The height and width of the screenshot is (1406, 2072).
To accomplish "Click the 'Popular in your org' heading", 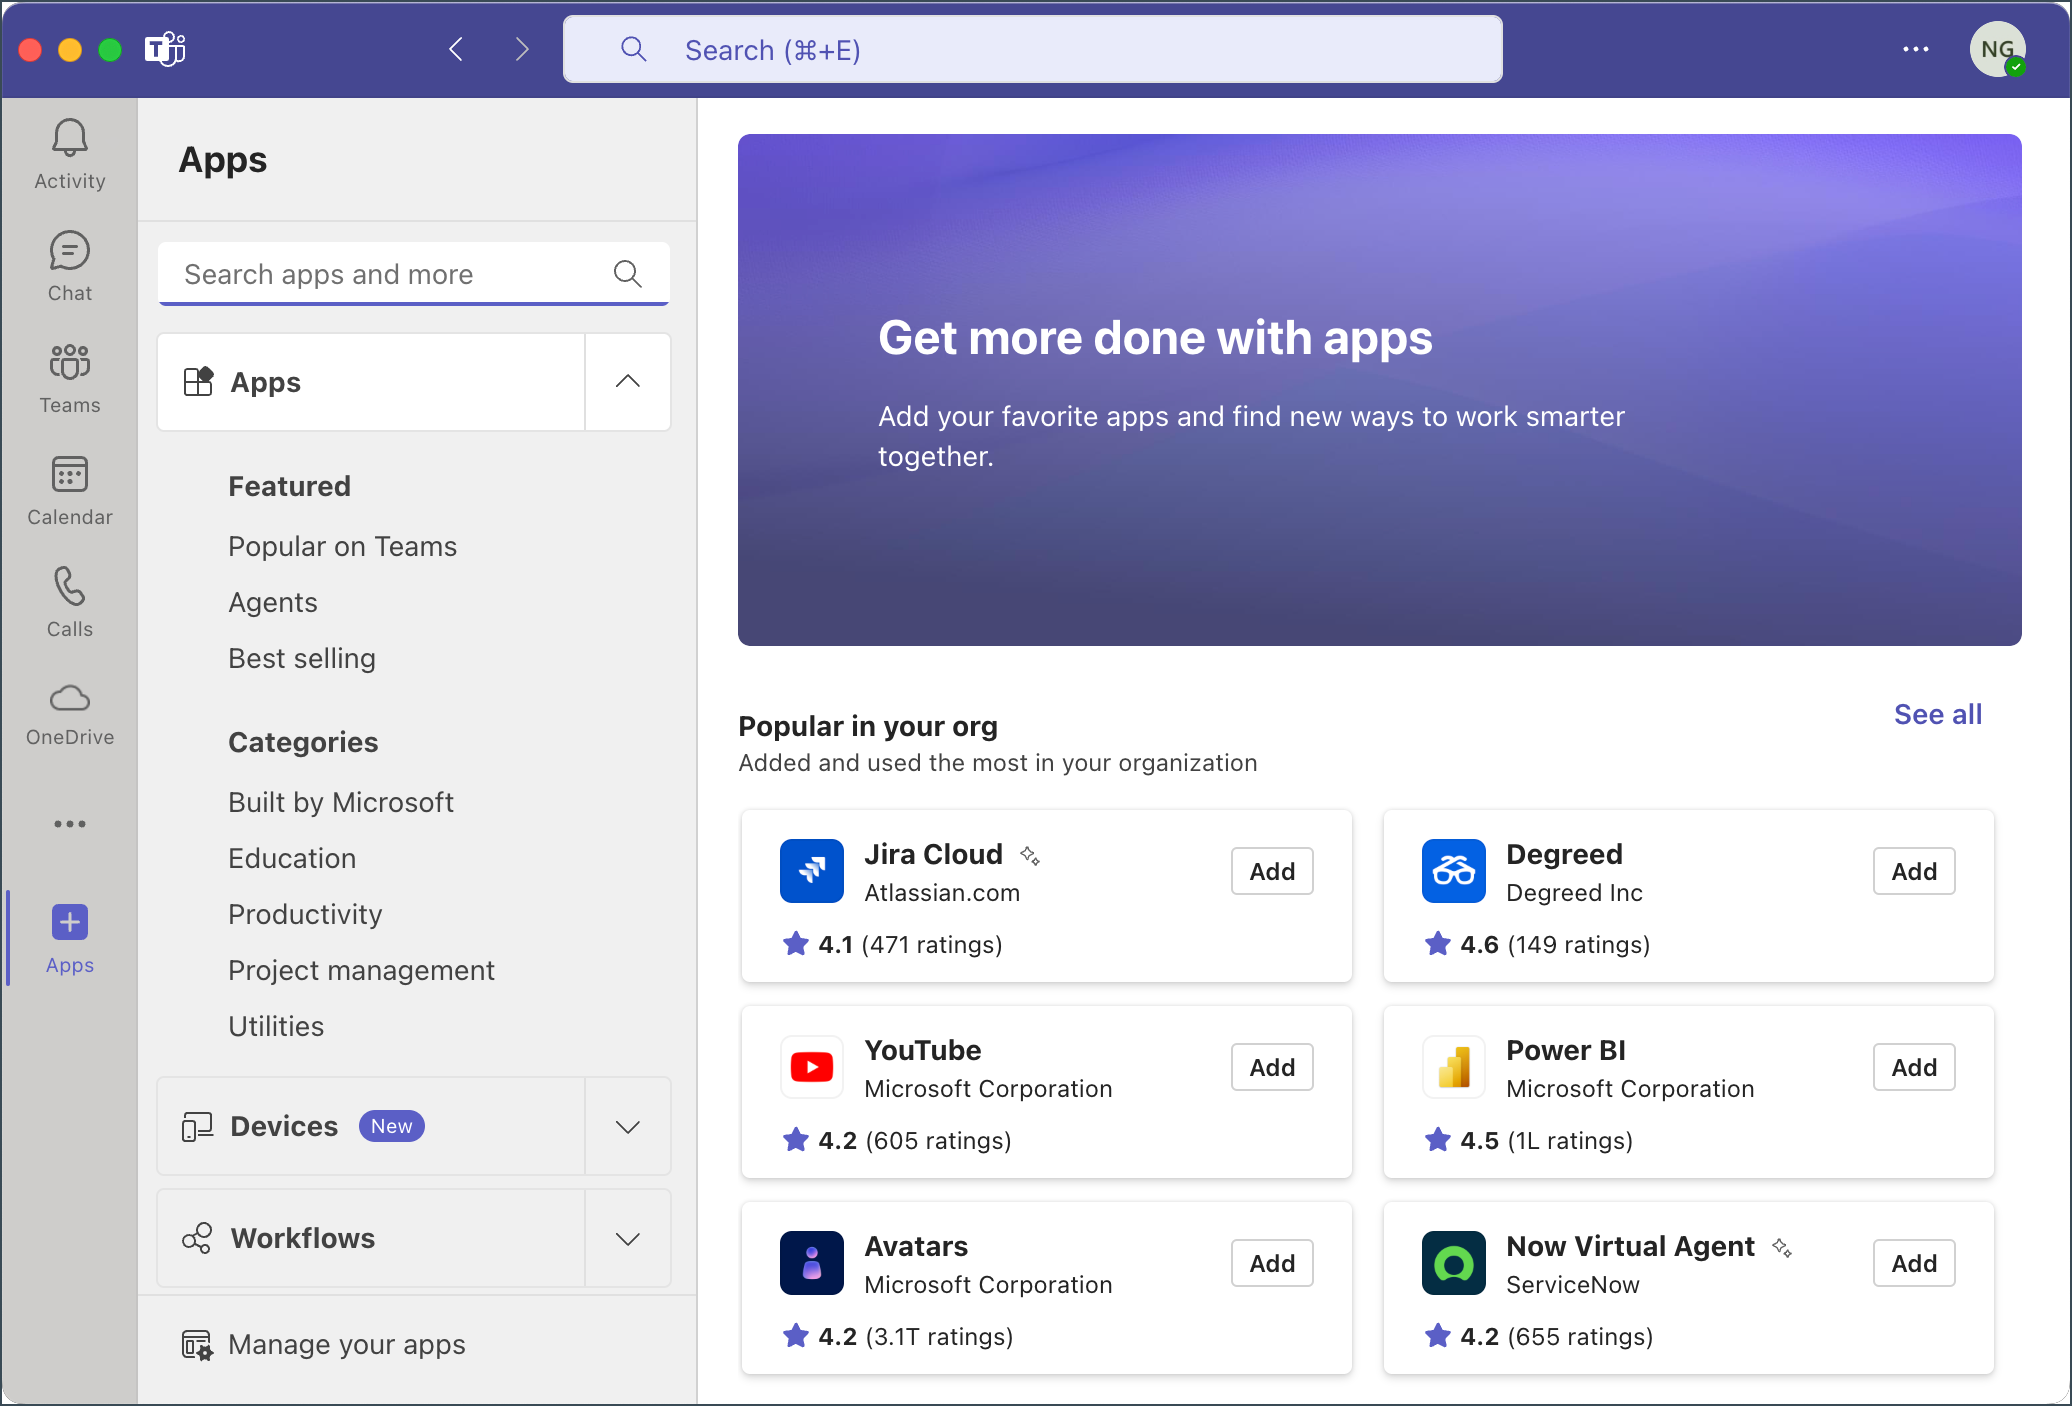I will [868, 726].
